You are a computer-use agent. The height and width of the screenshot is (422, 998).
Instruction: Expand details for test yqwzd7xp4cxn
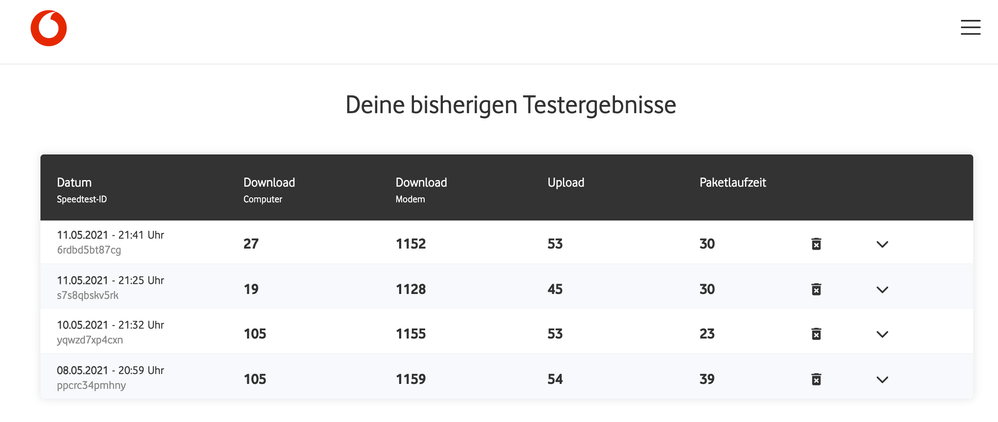[x=882, y=334]
